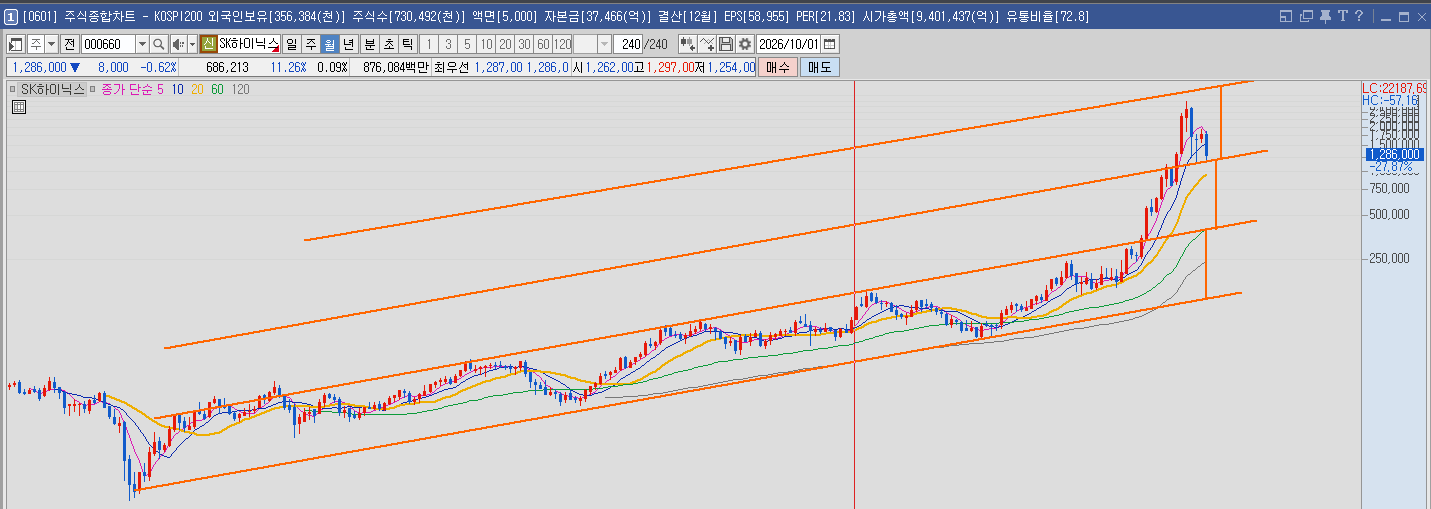Screen dimensions: 1431x509
Task: Select the 20 moving average legend
Action: click(x=197, y=89)
